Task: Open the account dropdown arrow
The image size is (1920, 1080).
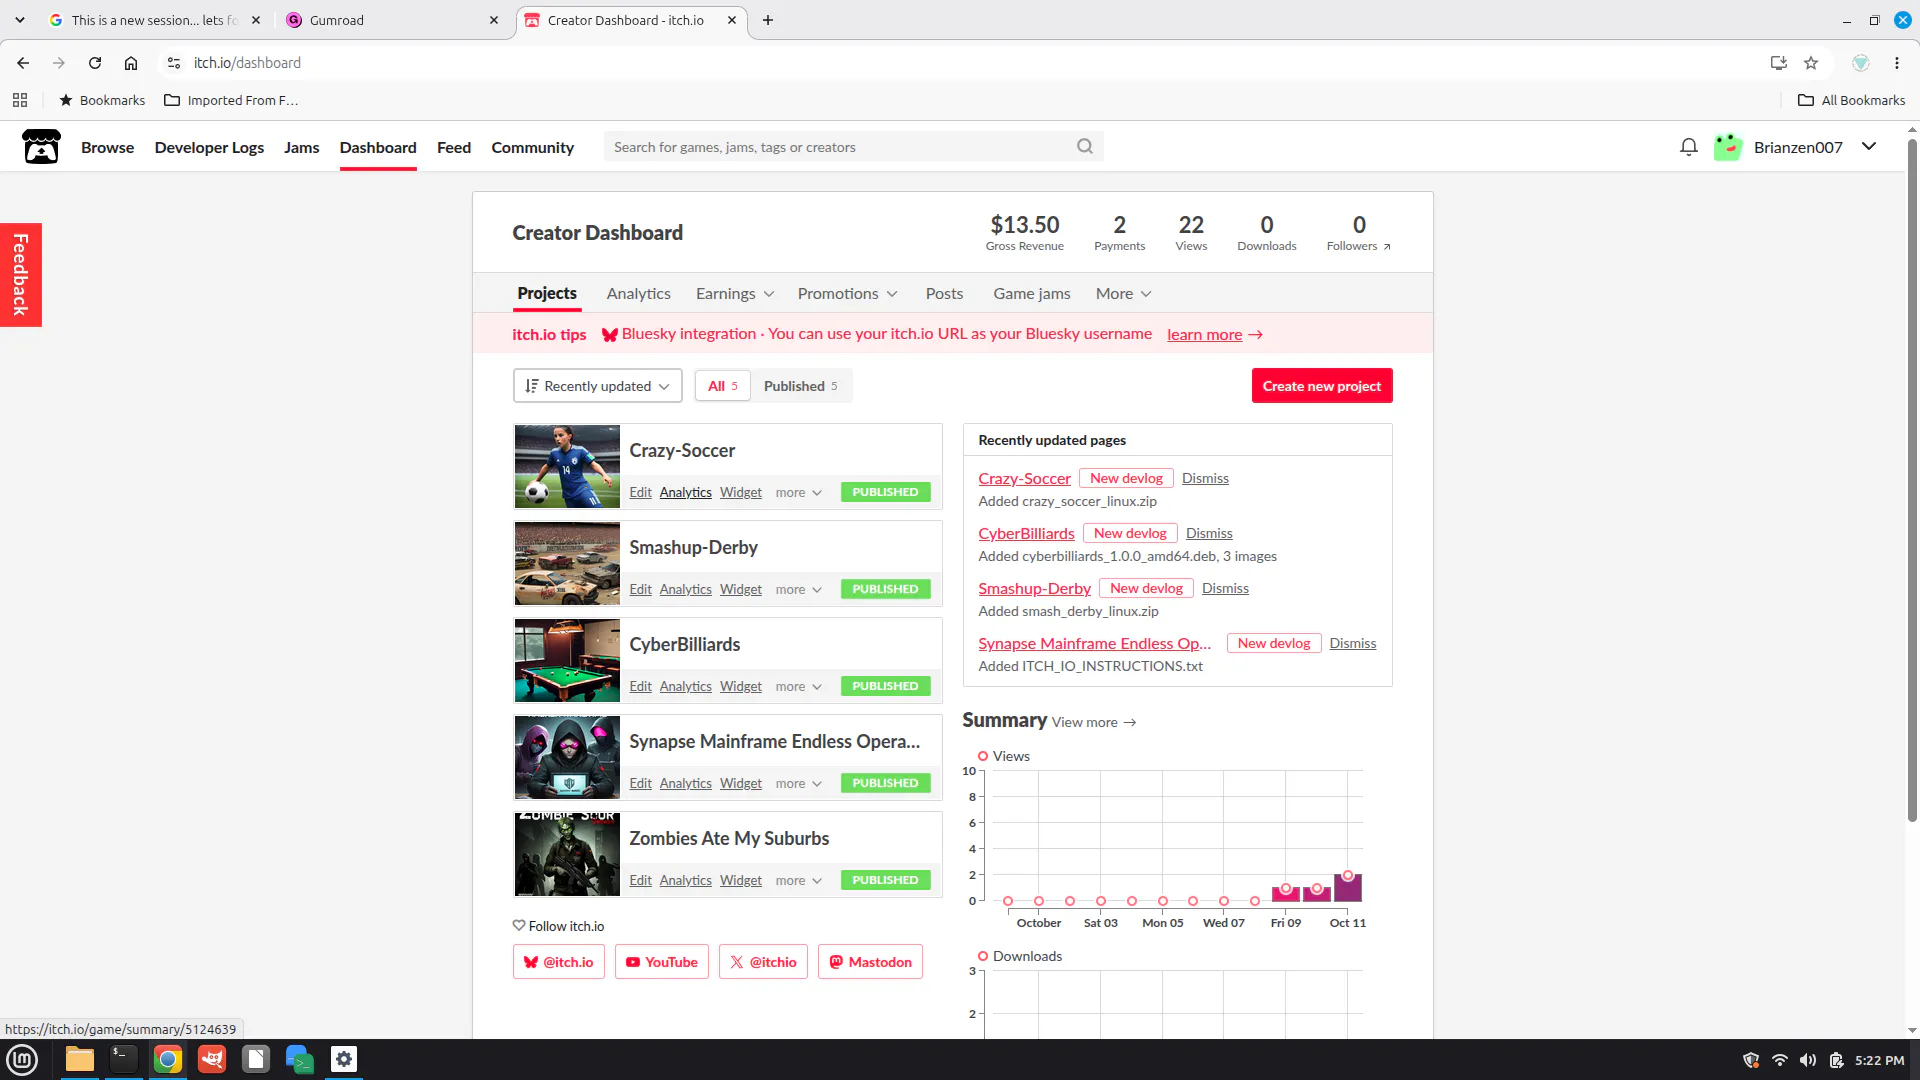Action: pos(1869,147)
